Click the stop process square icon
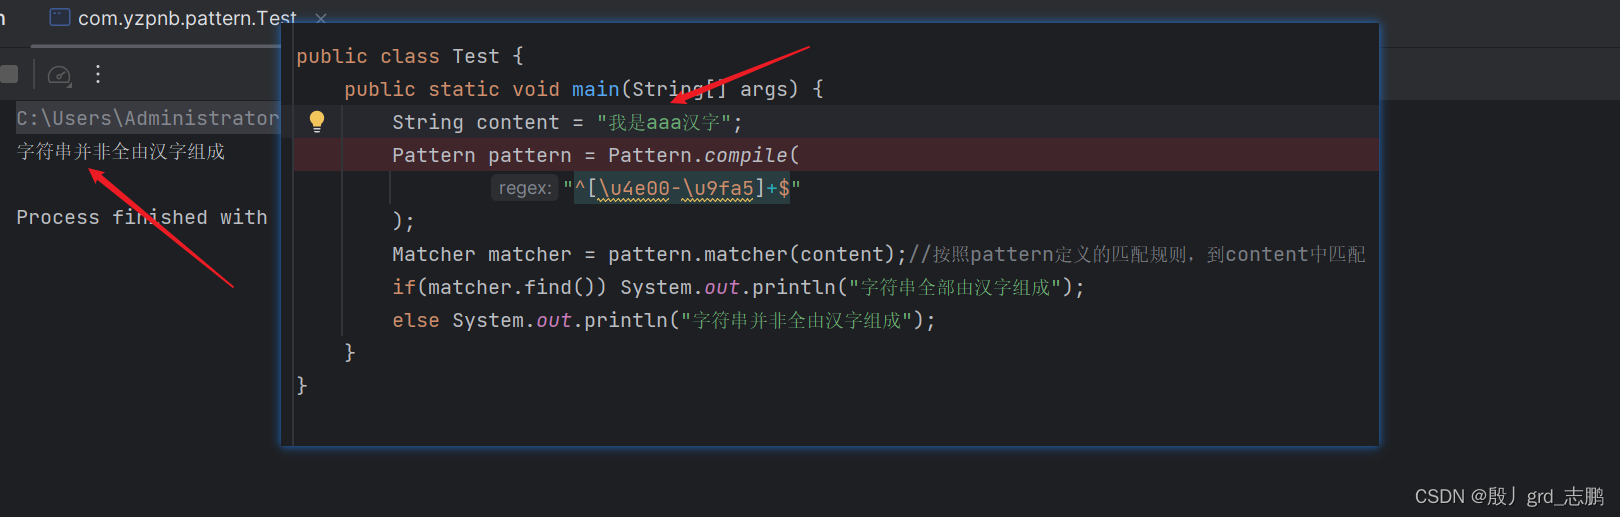The width and height of the screenshot is (1620, 517). pos(9,74)
